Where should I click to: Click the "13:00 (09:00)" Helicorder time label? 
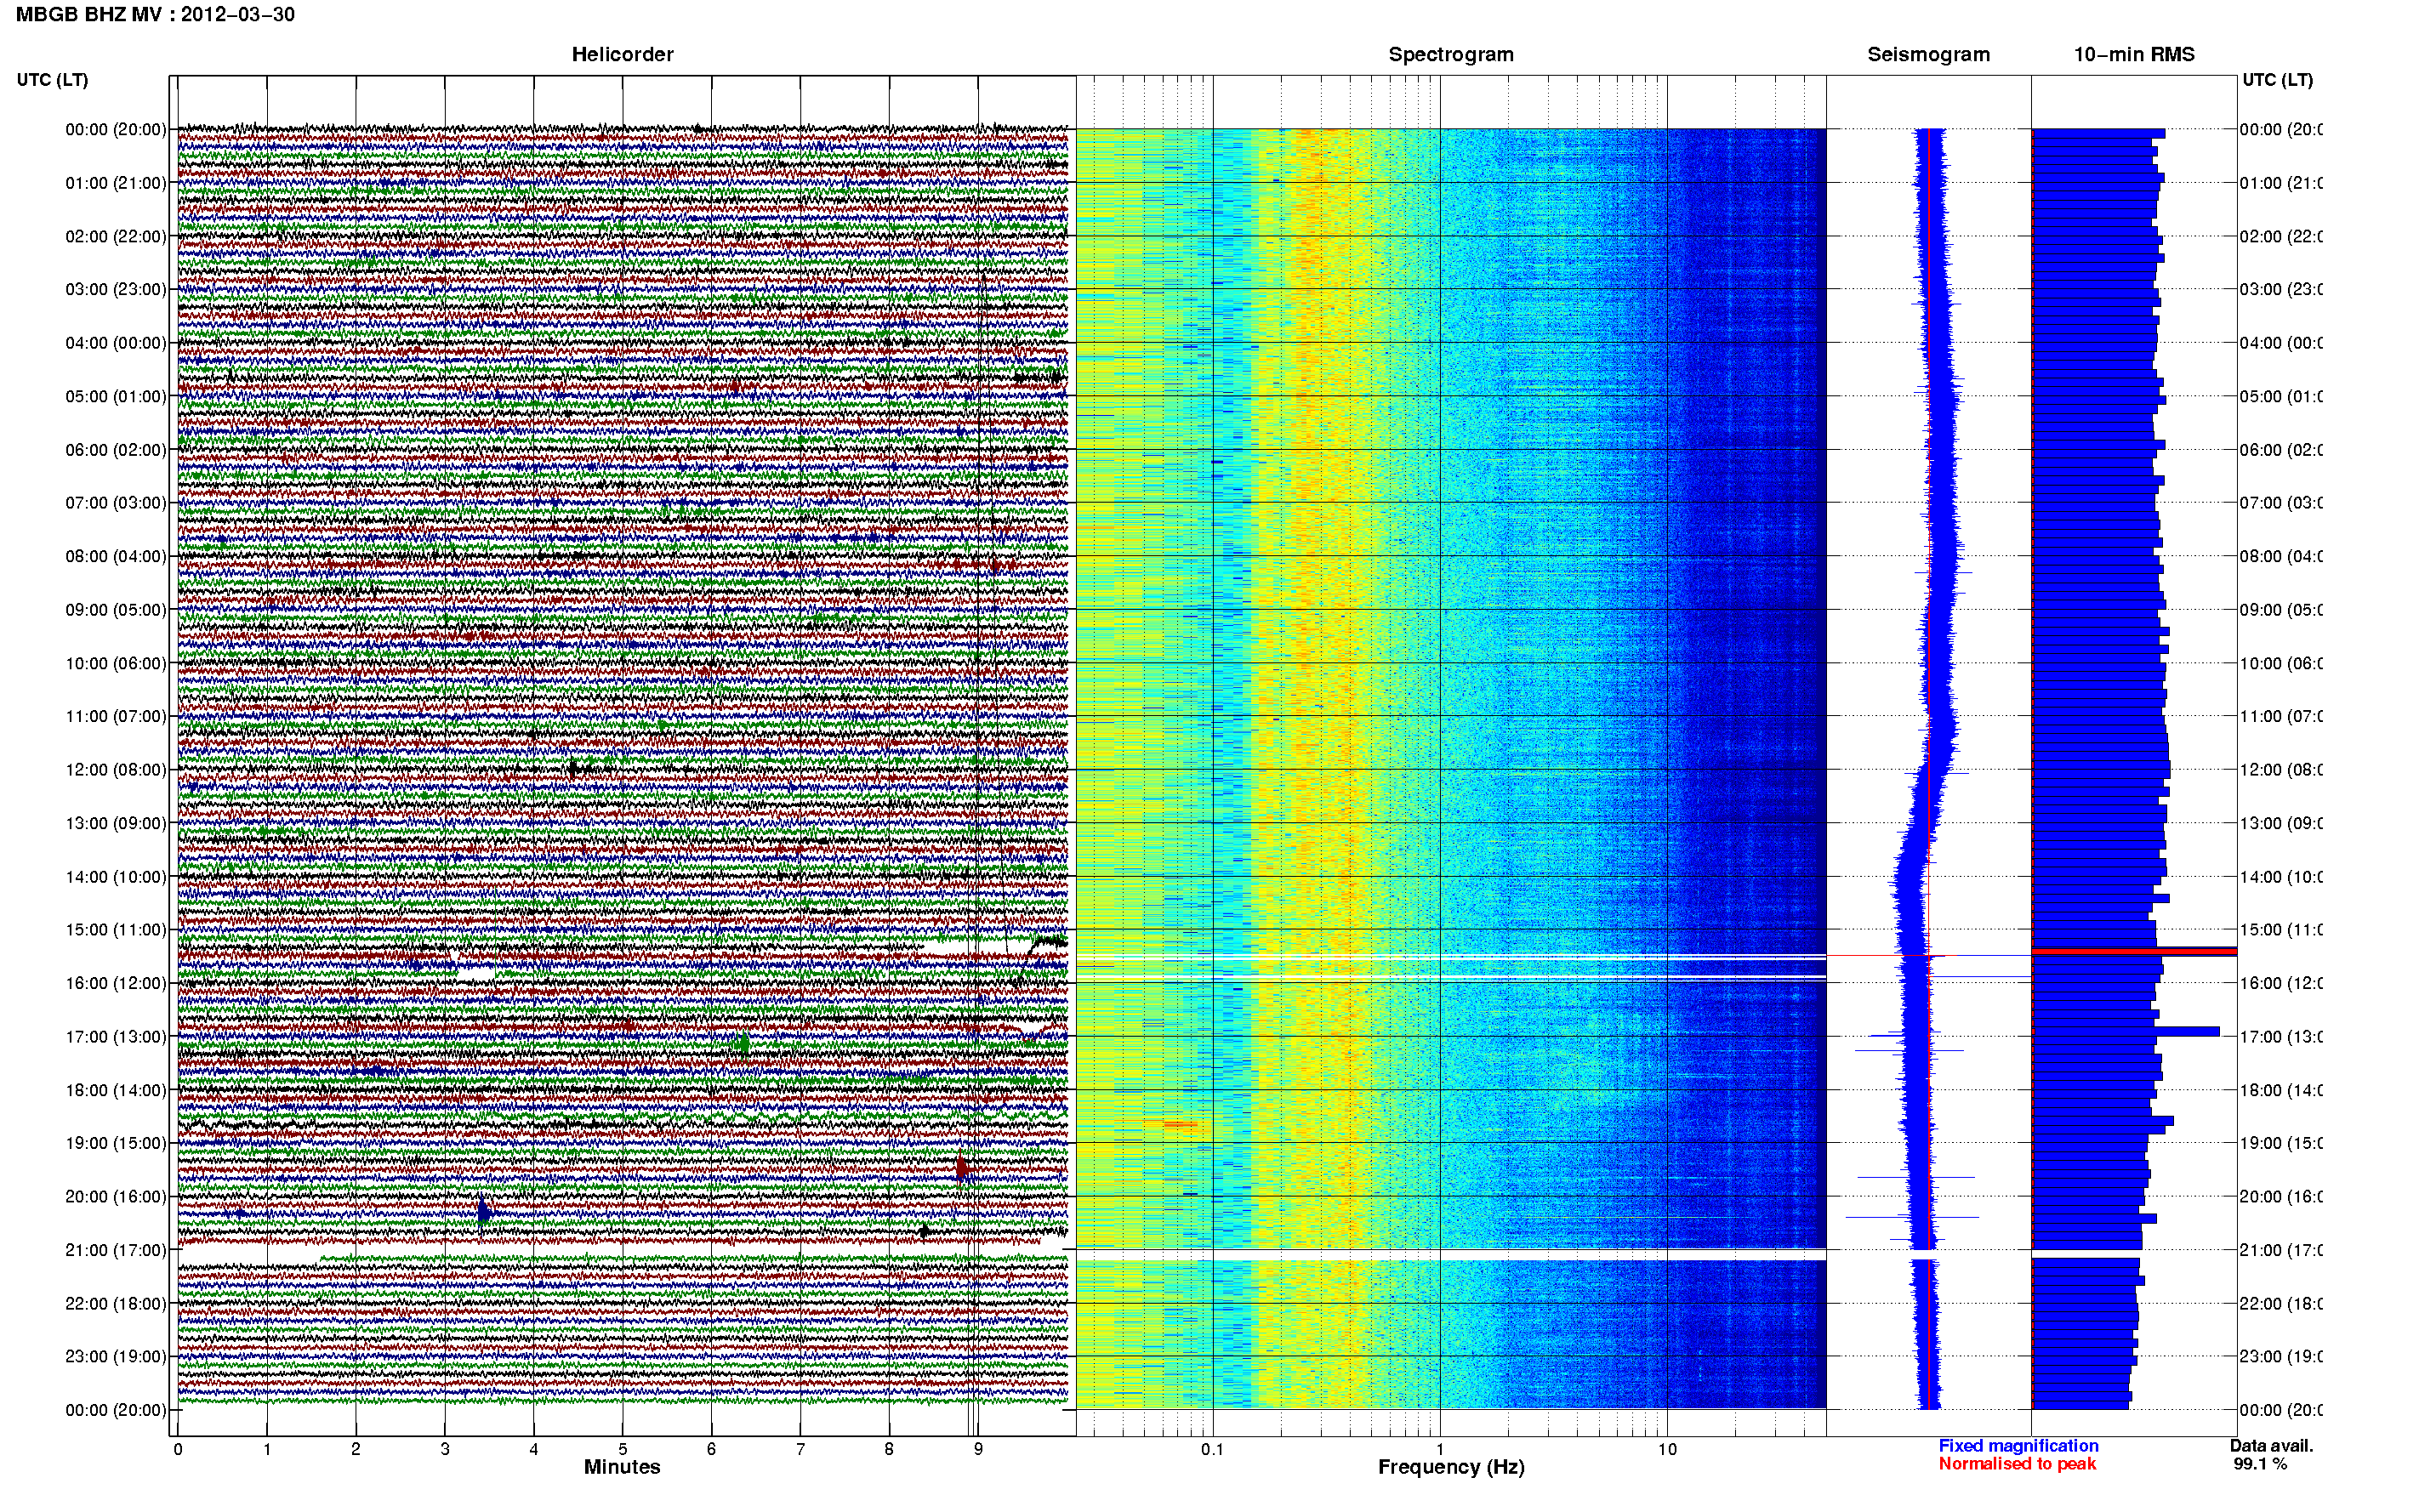pyautogui.click(x=116, y=823)
